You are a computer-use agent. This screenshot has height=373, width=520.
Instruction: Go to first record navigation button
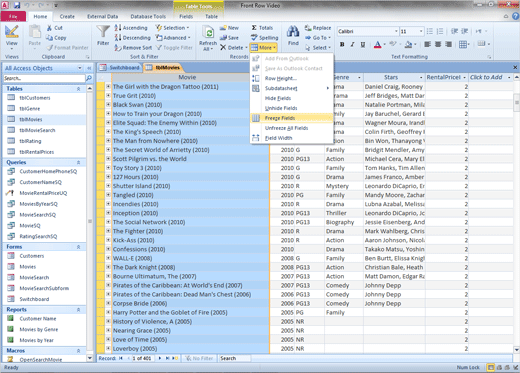pyautogui.click(x=121, y=358)
